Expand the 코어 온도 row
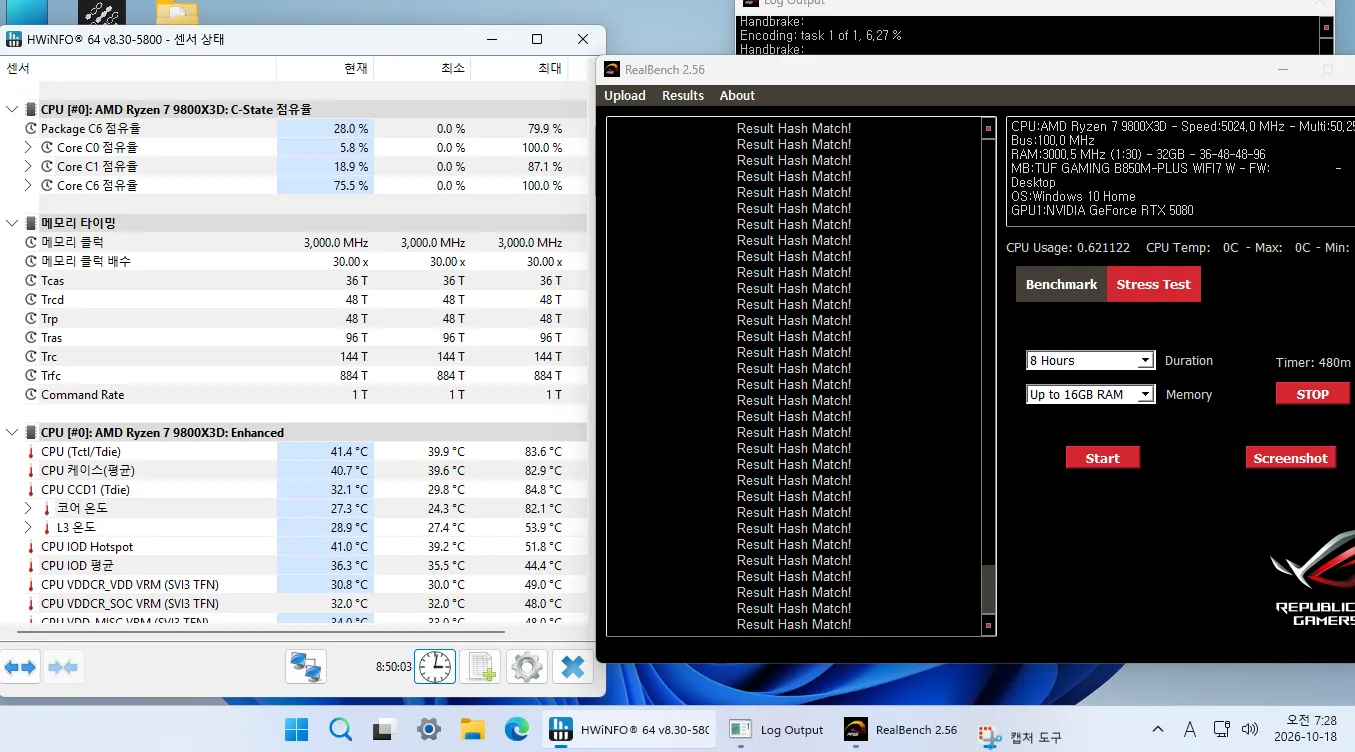Image resolution: width=1355 pixels, height=752 pixels. [x=28, y=509]
